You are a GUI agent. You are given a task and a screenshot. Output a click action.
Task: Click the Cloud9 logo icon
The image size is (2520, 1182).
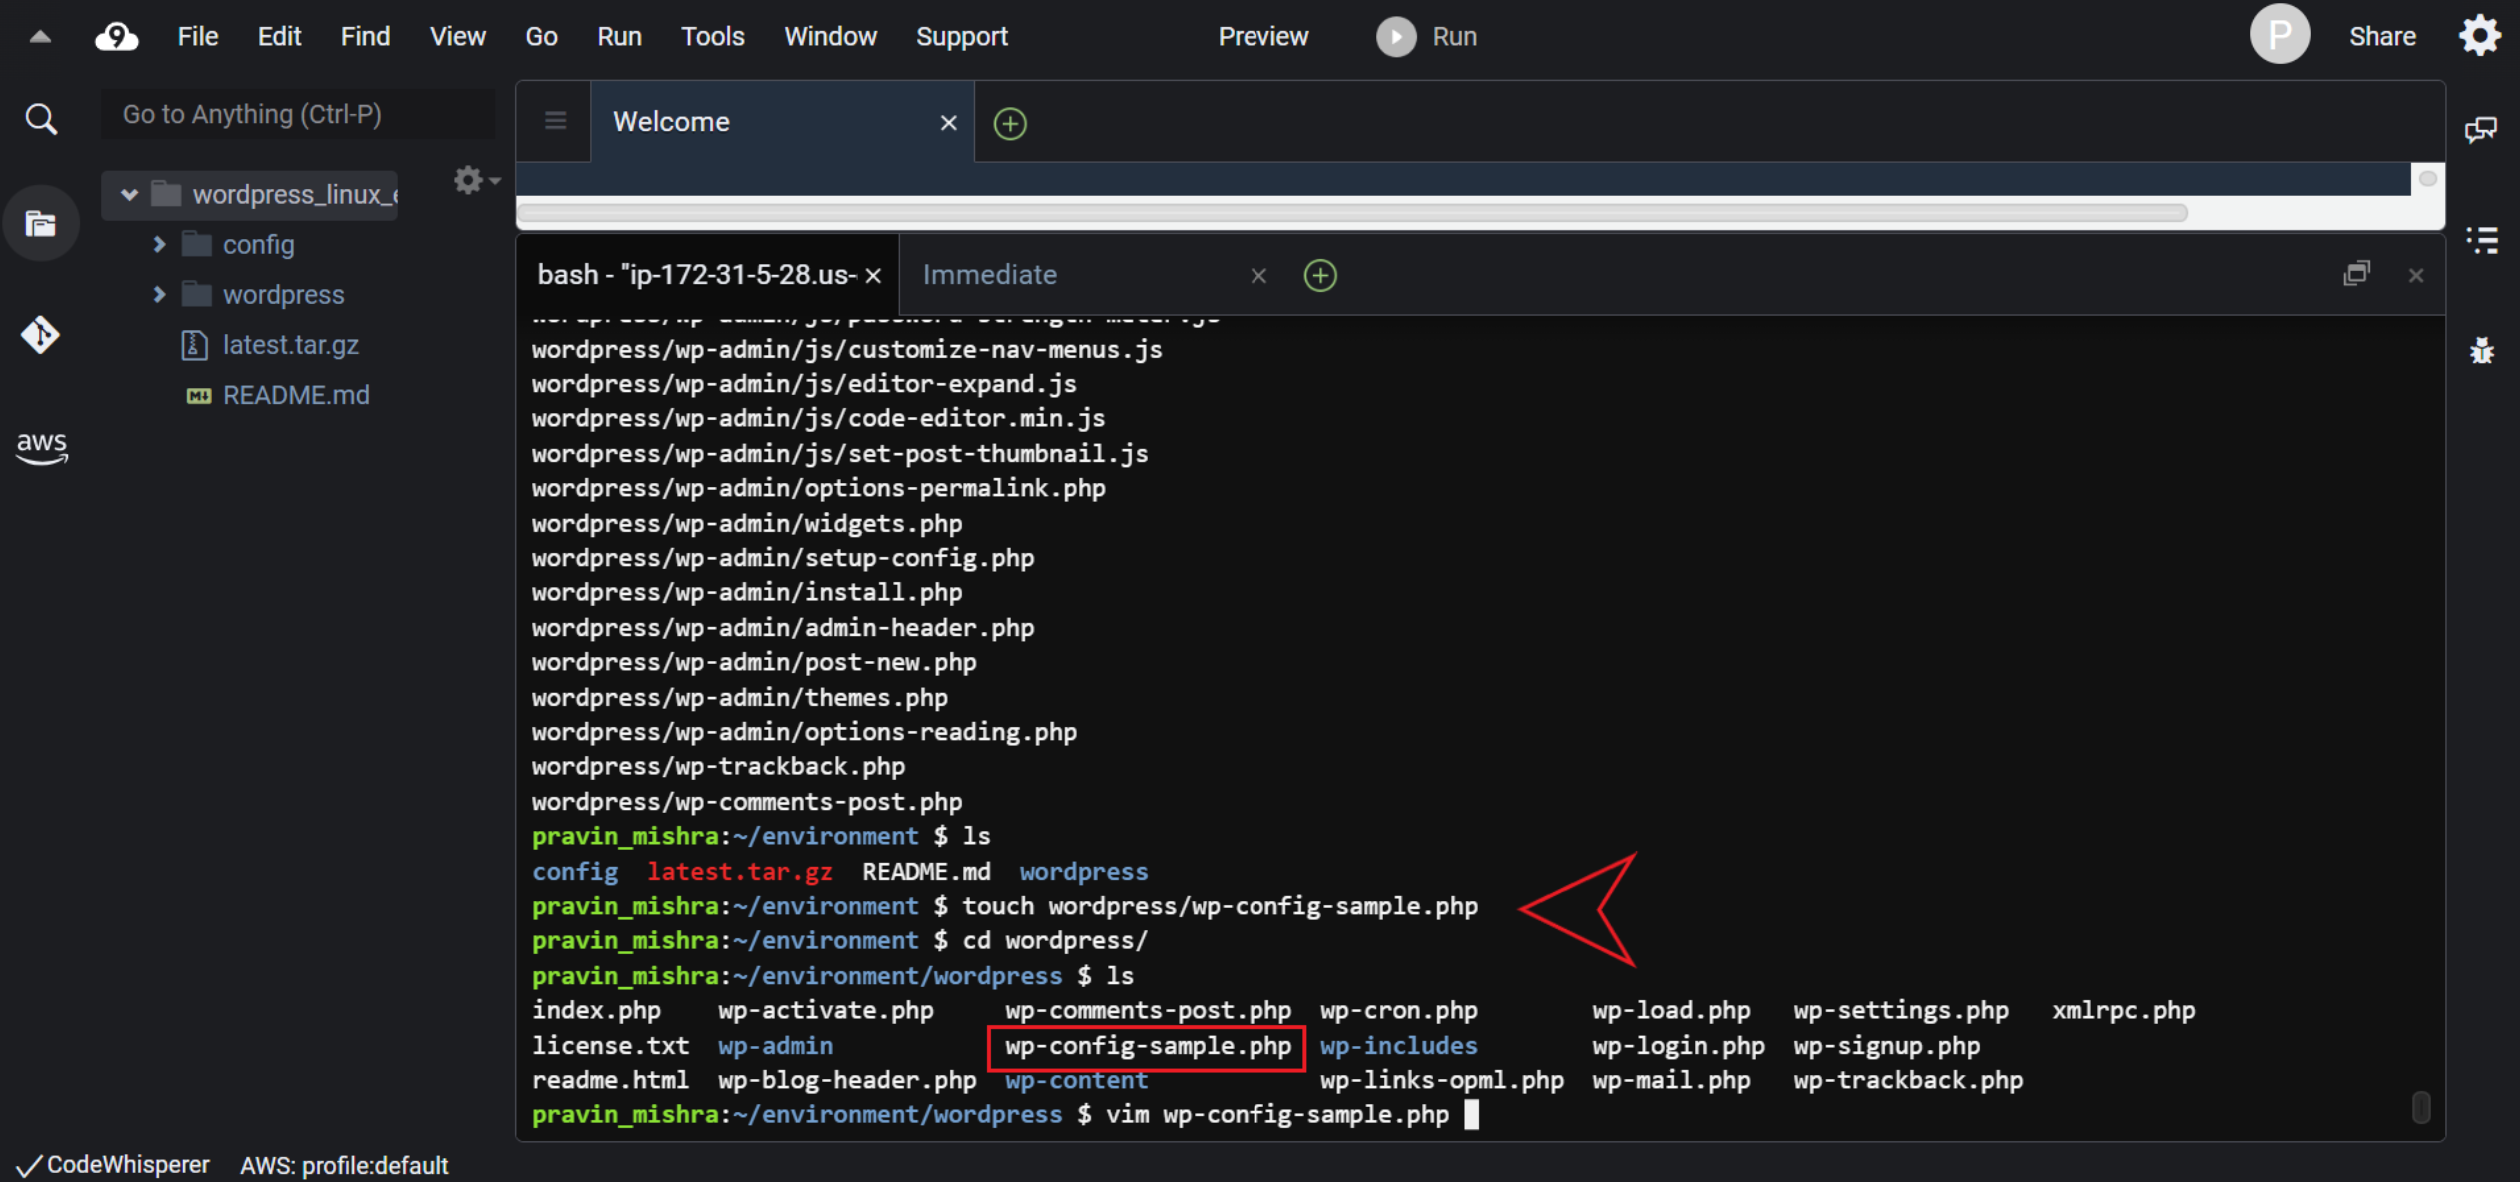point(117,37)
